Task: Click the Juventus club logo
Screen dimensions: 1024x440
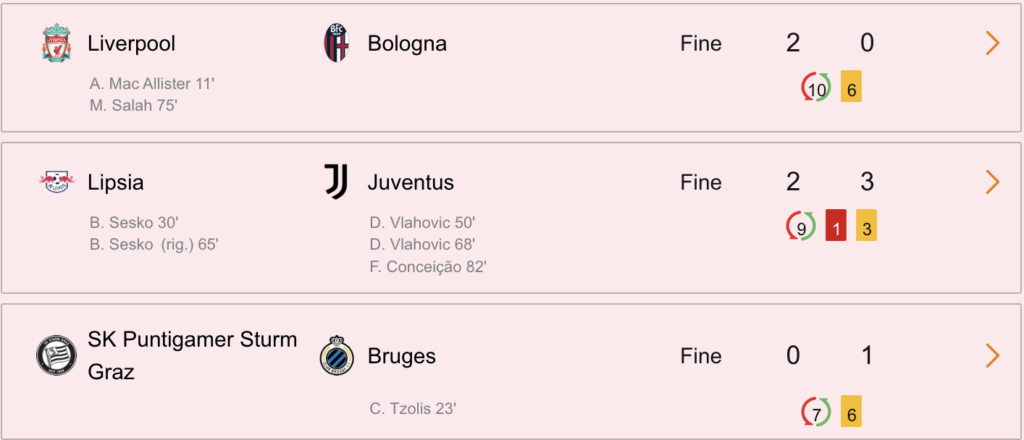Action: pyautogui.click(x=337, y=182)
